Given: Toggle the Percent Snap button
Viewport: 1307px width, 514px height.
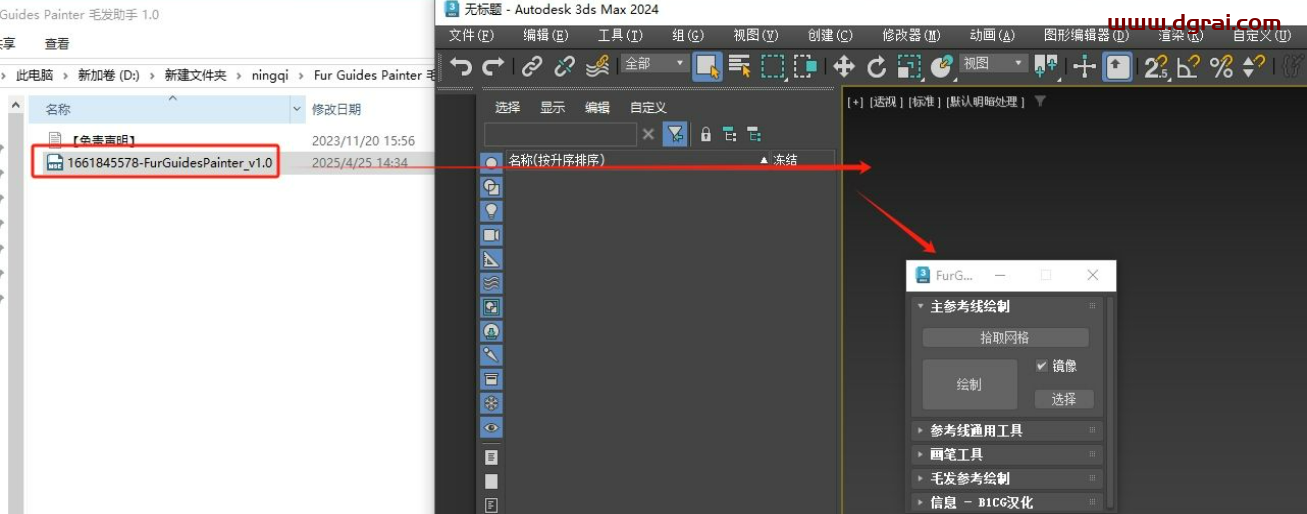Looking at the screenshot, I should tap(1222, 67).
